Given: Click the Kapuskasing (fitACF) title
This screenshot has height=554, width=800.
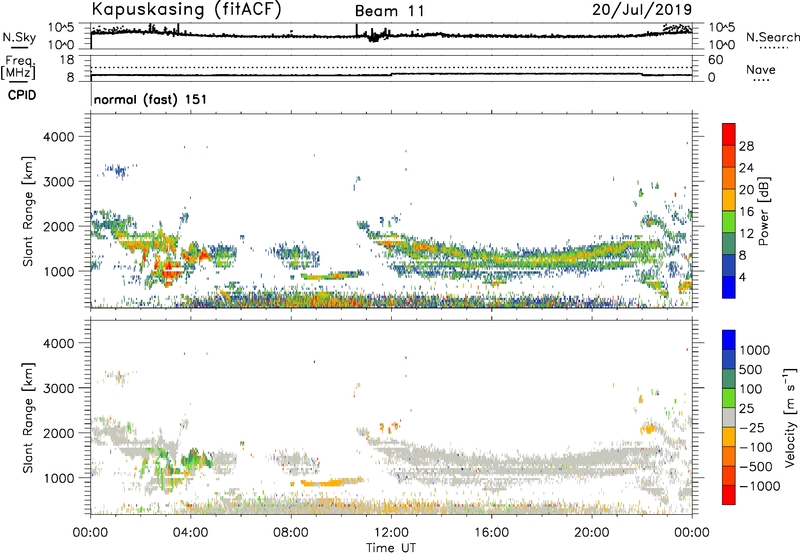Looking at the screenshot, I should click(x=186, y=10).
